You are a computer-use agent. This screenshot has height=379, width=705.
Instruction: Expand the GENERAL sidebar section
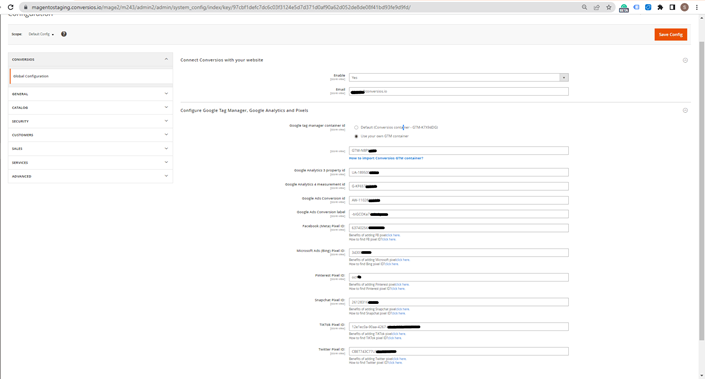(x=90, y=94)
